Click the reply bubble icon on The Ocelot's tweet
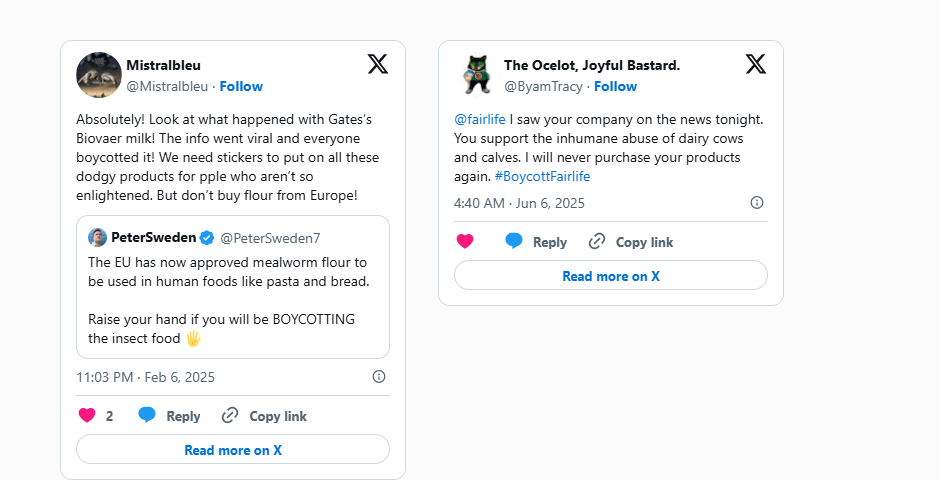940x480 pixels. [514, 242]
